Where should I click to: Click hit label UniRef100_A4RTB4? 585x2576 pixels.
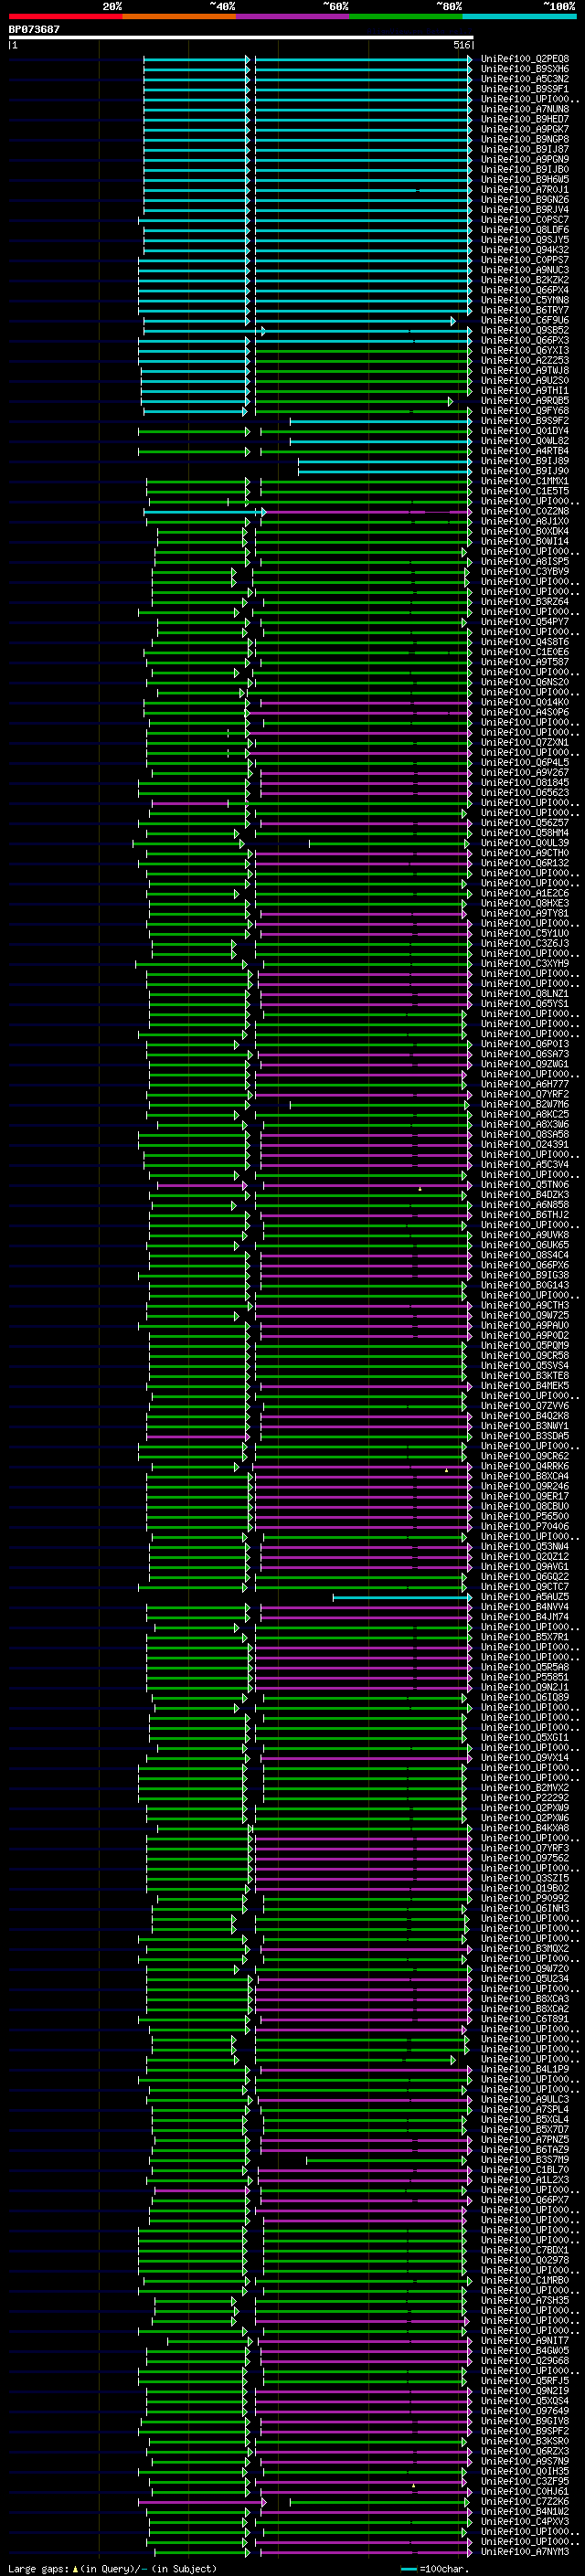pyautogui.click(x=525, y=451)
